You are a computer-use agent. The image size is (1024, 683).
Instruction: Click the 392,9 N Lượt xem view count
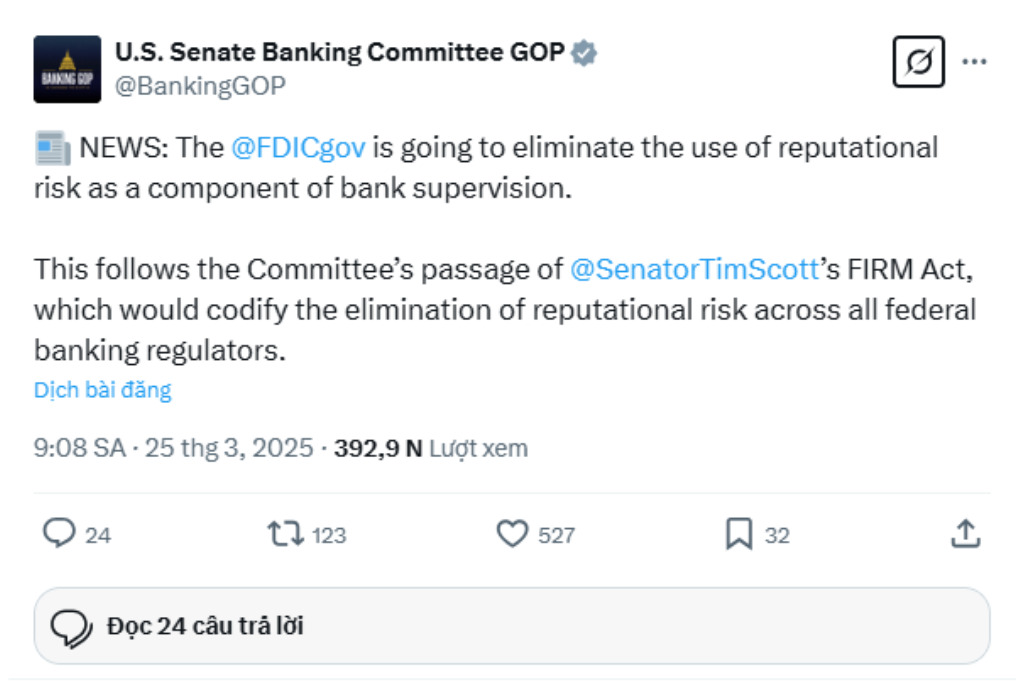pos(431,448)
